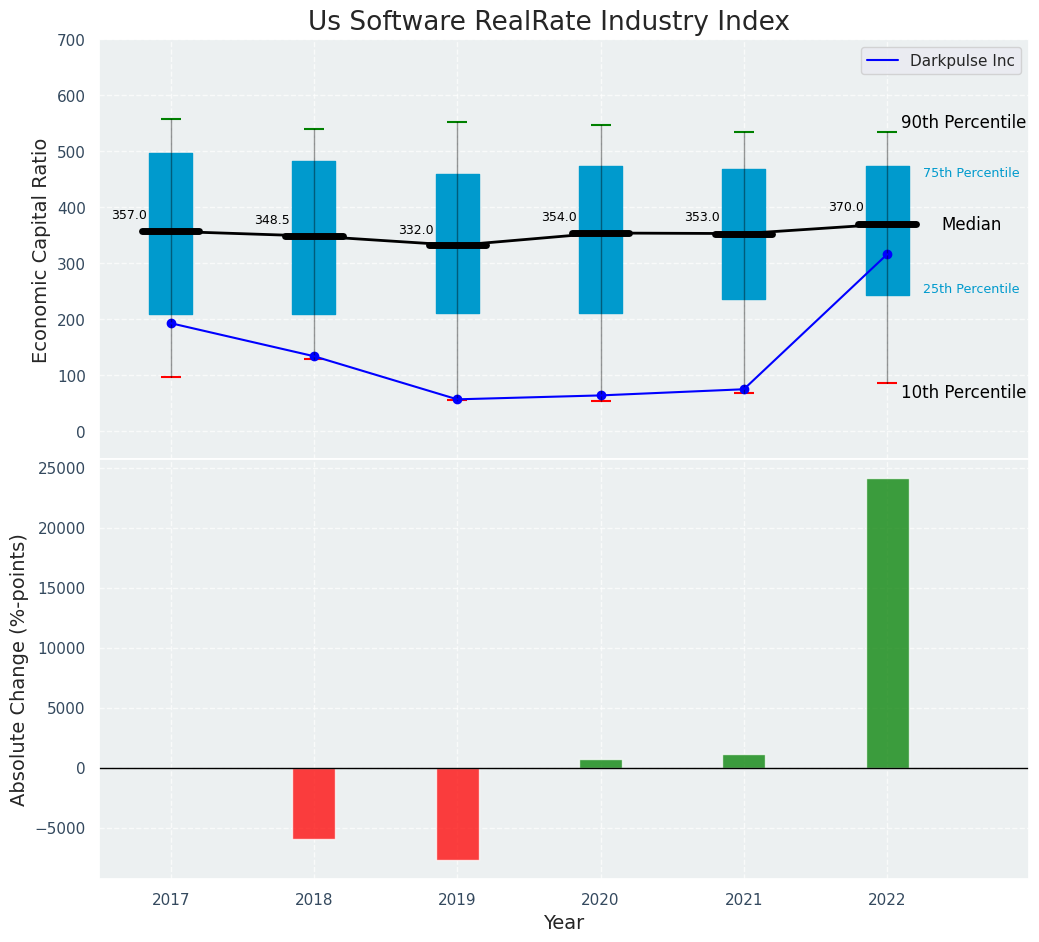This screenshot has height=942, width=1039.
Task: Click Darkpulse's 2019 blue data point
Action: [457, 399]
